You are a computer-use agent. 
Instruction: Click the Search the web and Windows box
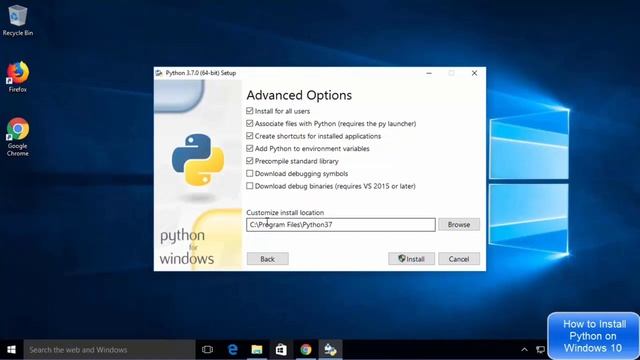coord(109,350)
